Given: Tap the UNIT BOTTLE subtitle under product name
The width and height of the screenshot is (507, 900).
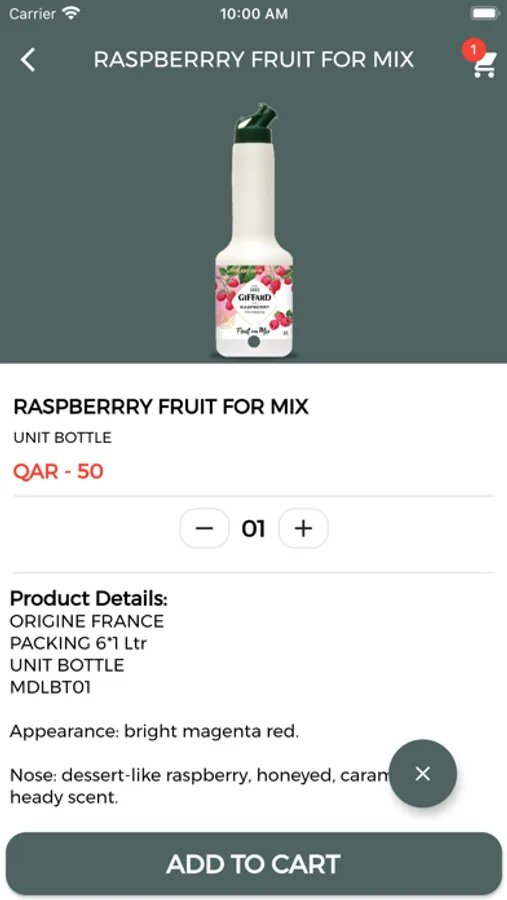Looking at the screenshot, I should pyautogui.click(x=63, y=438).
